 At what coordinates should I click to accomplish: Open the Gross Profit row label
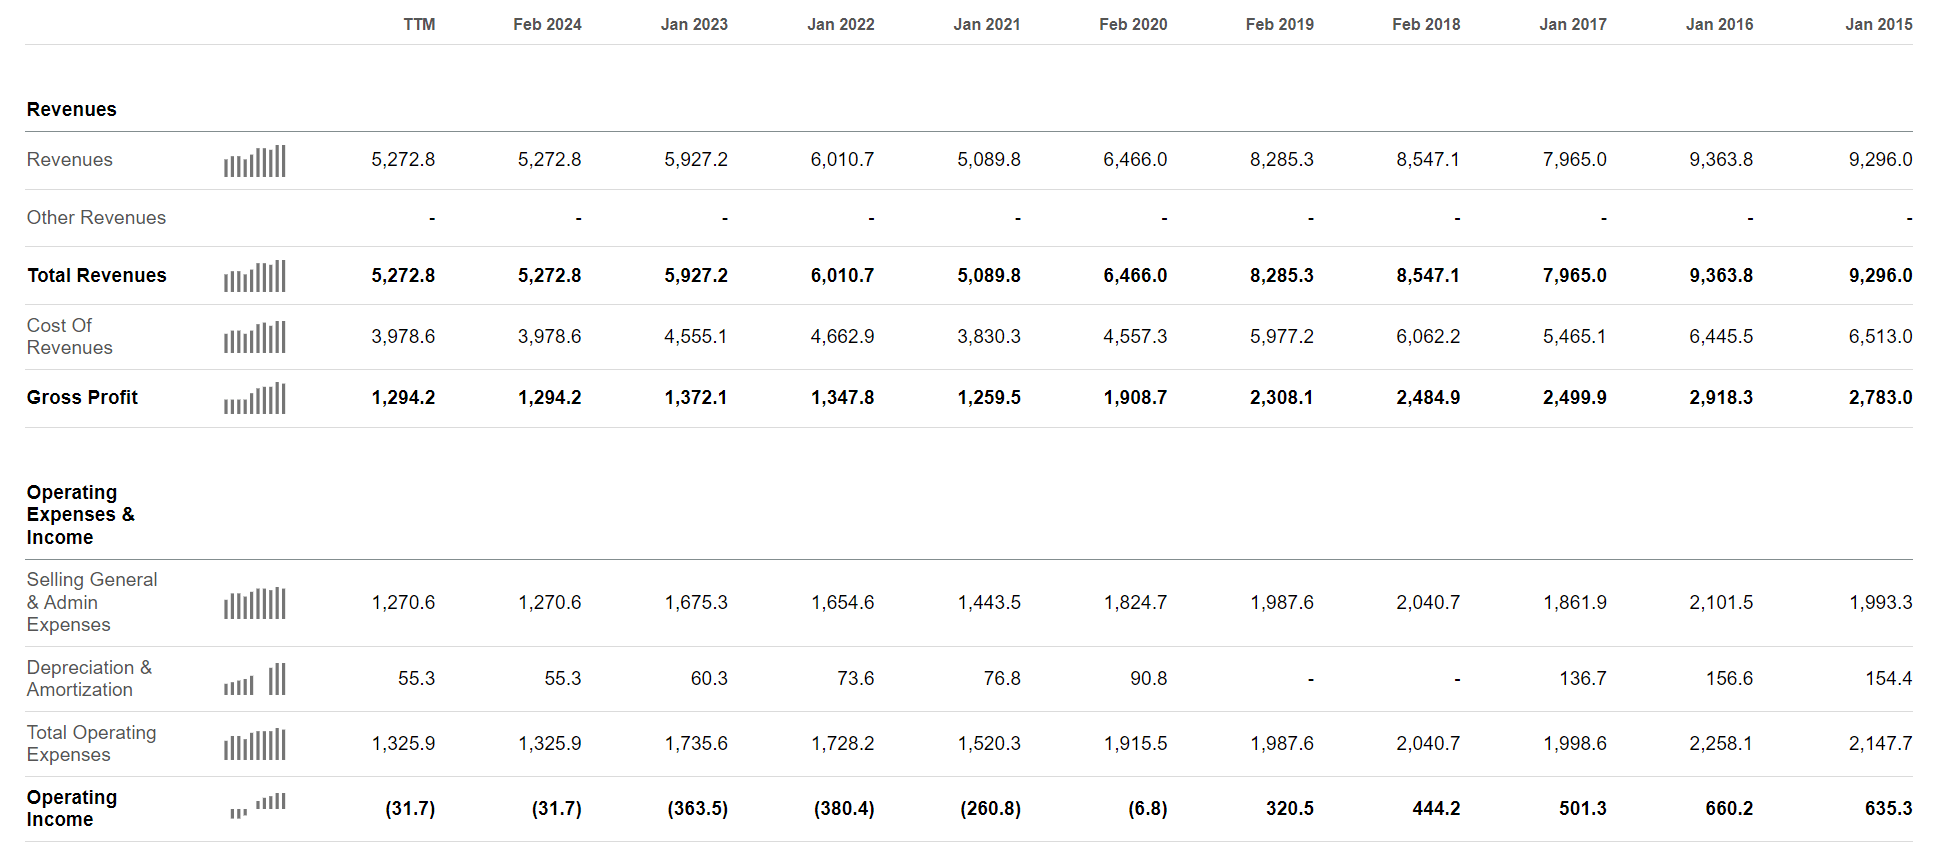(x=82, y=398)
